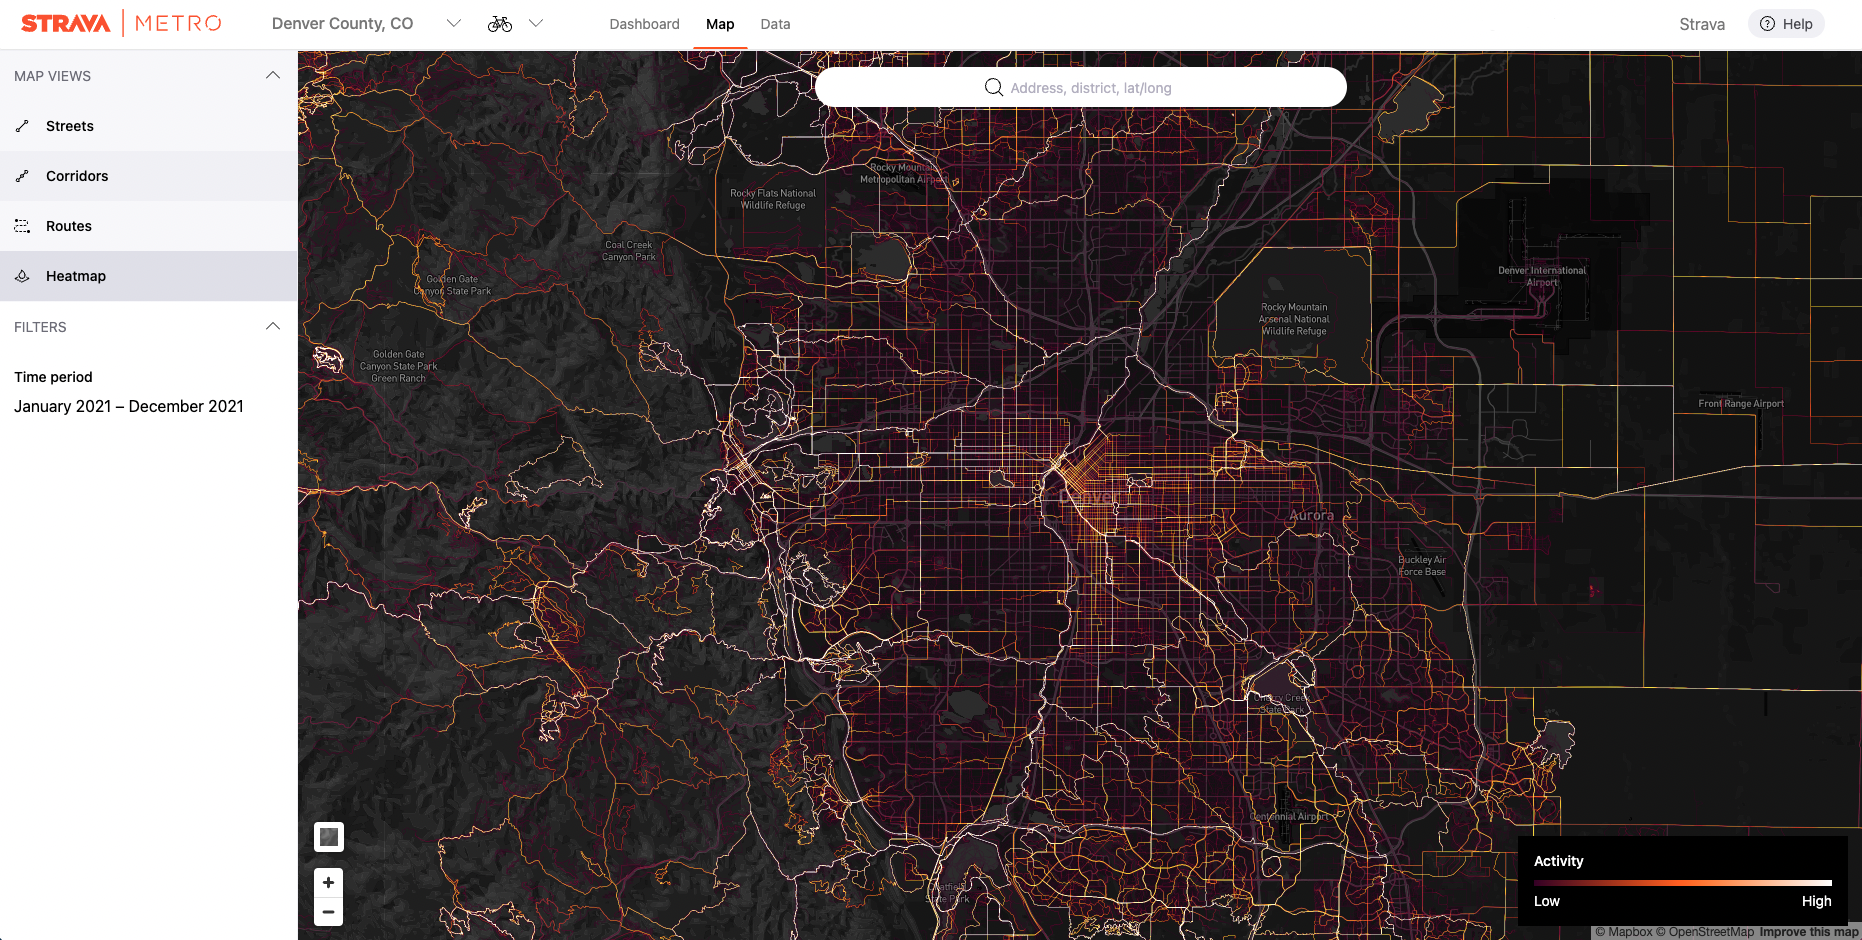Select the Routes map view

coord(149,226)
